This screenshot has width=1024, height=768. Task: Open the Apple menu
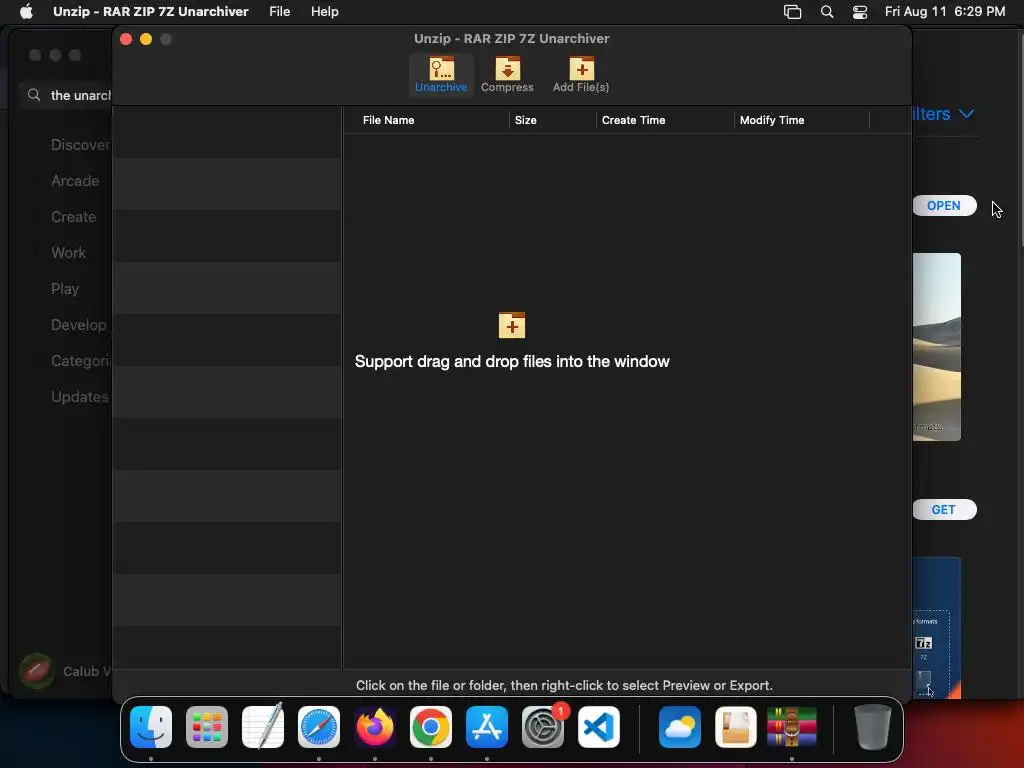26,11
